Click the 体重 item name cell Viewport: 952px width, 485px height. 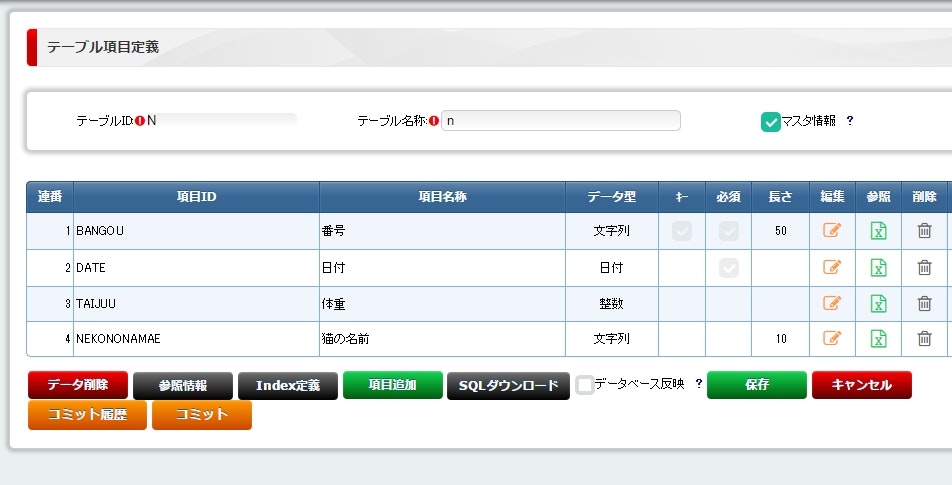point(442,304)
